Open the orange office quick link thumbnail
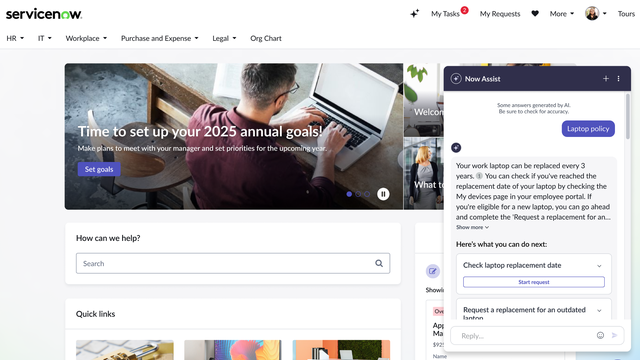This screenshot has height=360, width=640. 341,350
